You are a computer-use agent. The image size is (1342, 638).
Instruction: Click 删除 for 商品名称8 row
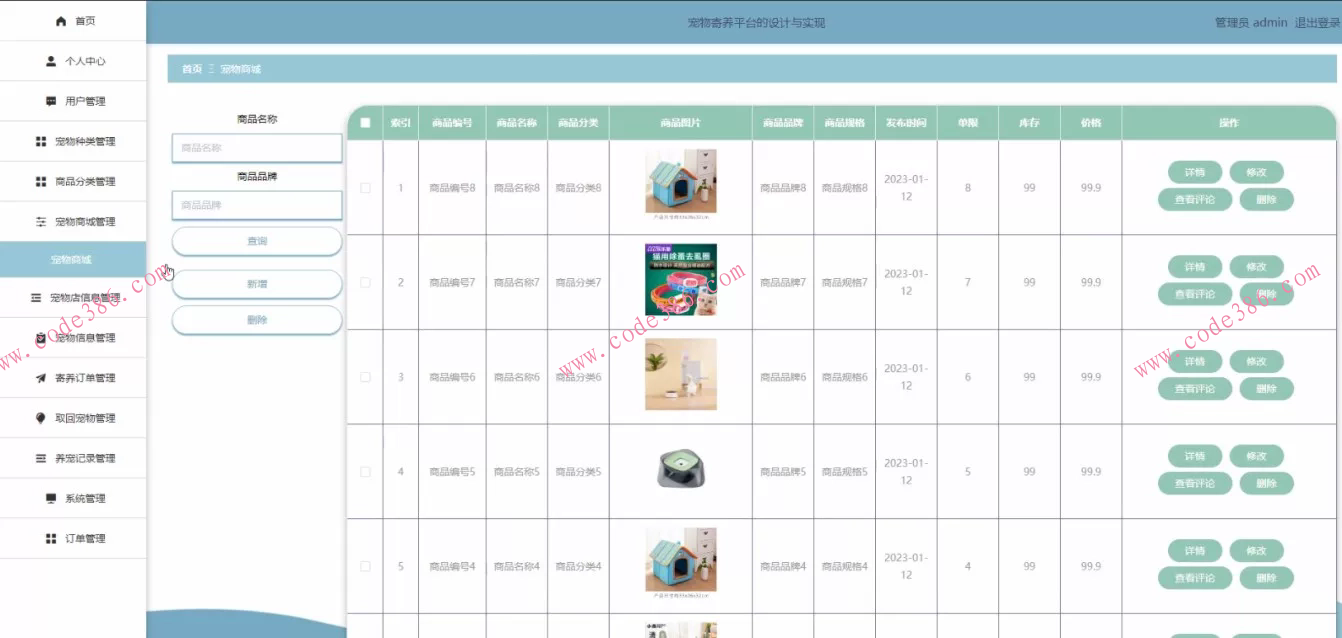pos(1267,199)
